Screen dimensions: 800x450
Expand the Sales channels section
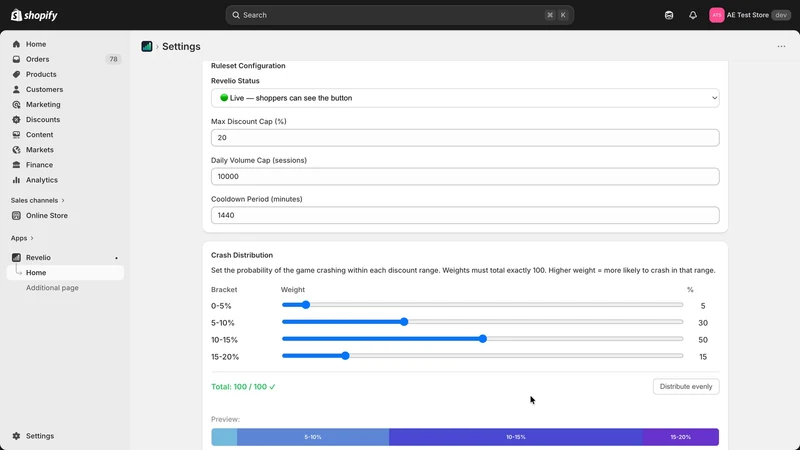[37, 201]
